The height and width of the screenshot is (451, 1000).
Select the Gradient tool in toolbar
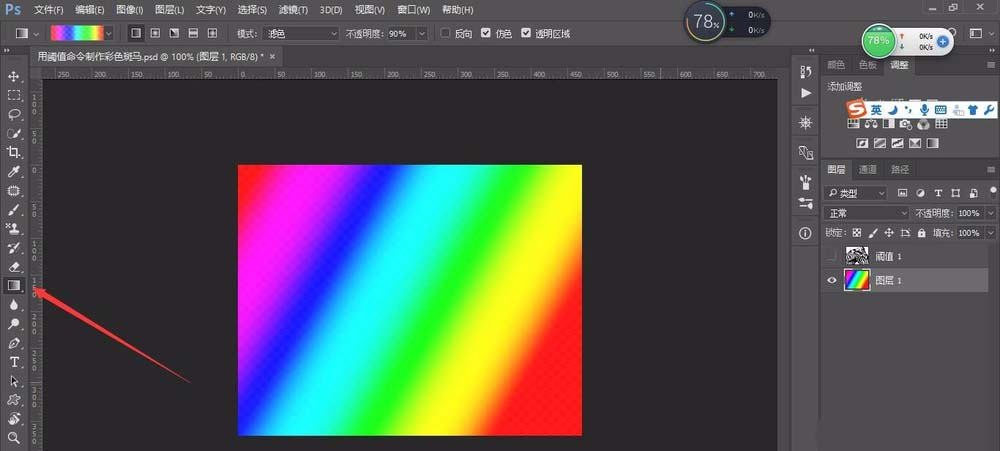(x=14, y=286)
